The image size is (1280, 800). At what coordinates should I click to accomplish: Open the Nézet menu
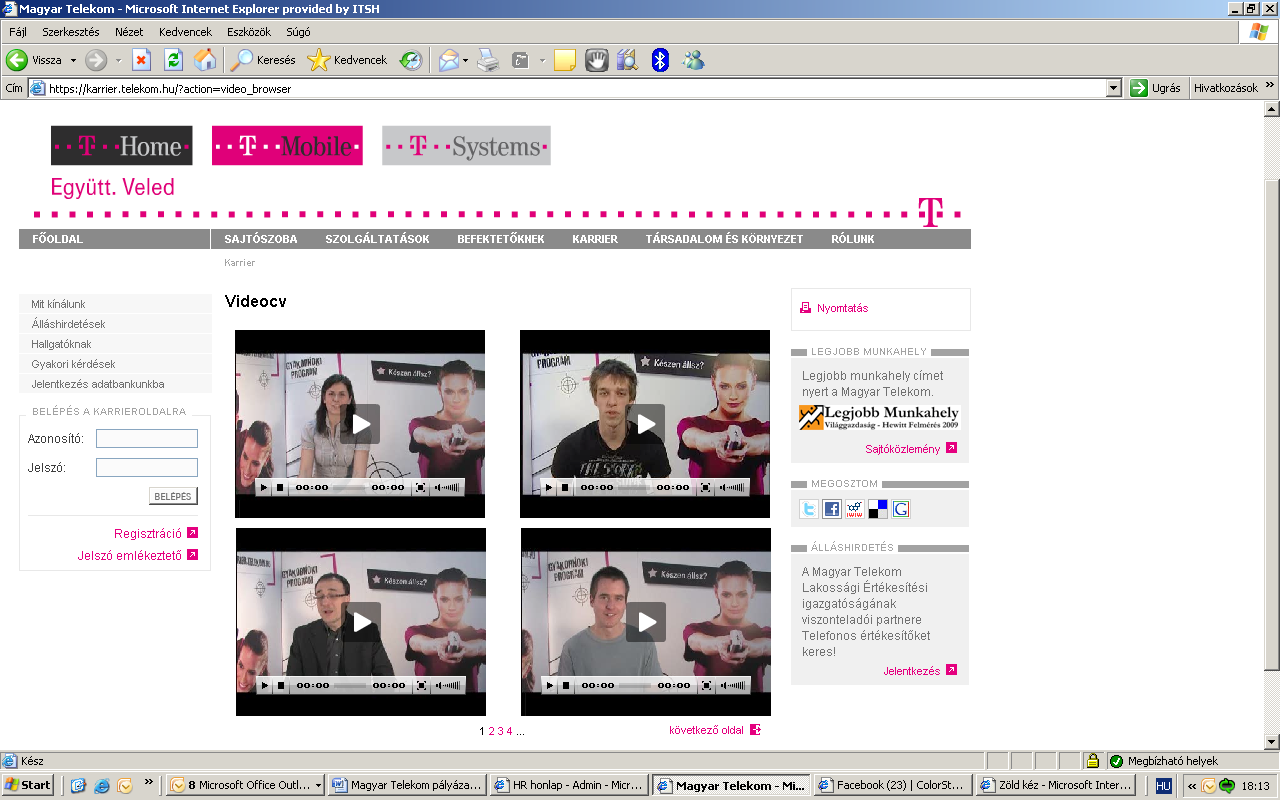tap(129, 32)
